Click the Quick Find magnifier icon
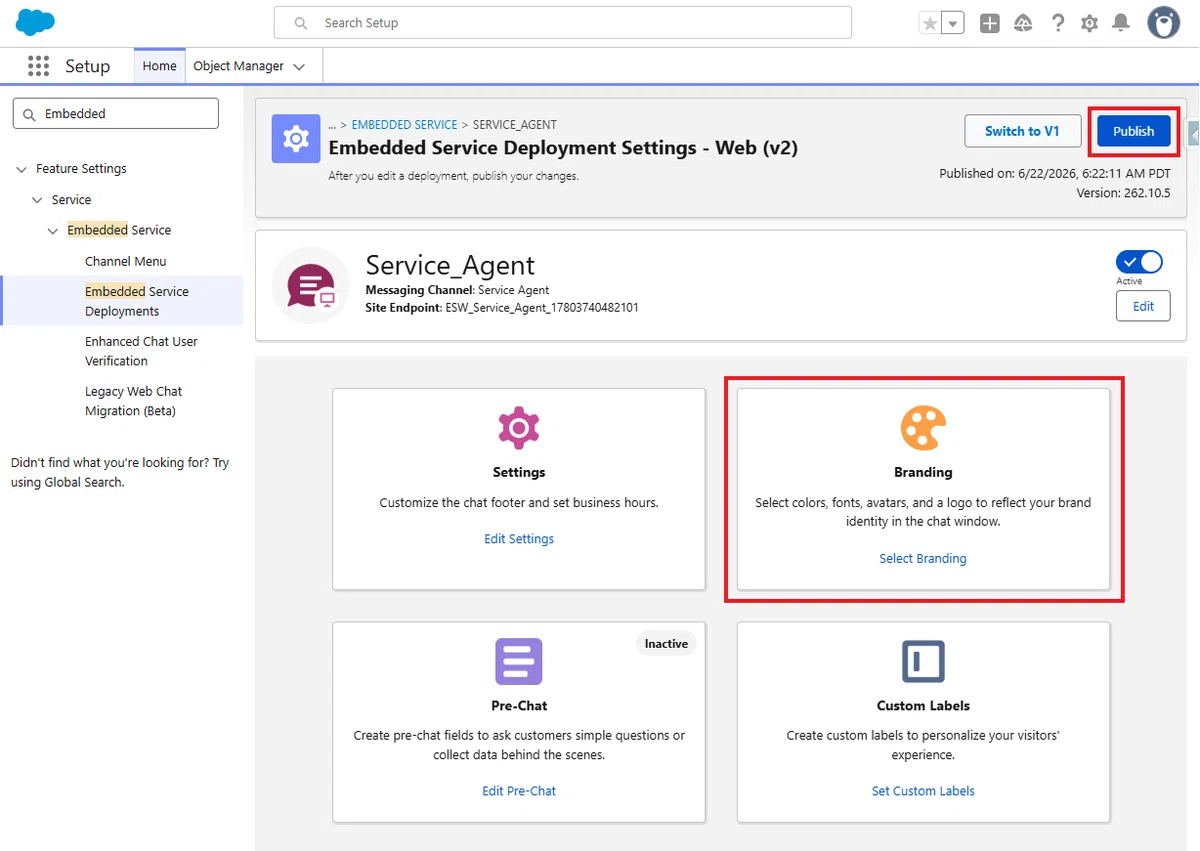1200x851 pixels. (x=28, y=114)
